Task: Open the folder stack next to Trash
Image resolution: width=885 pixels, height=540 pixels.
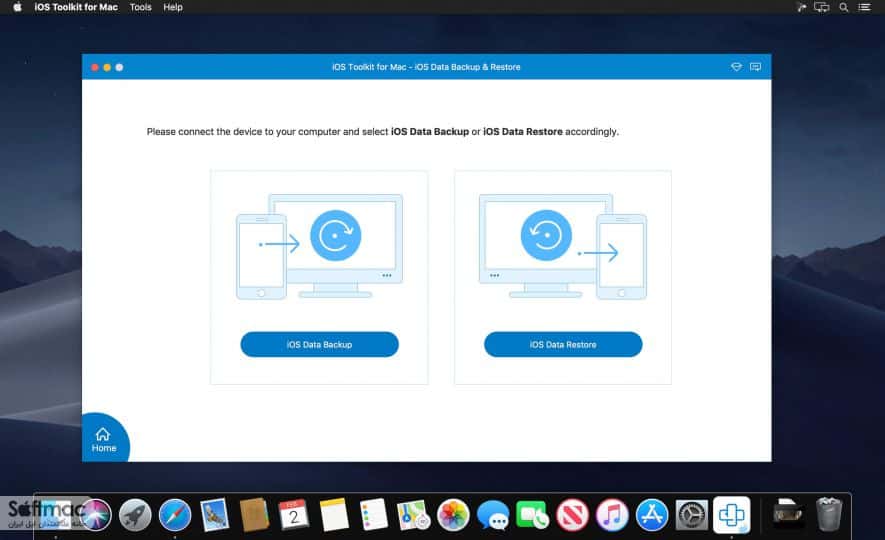Action: click(x=787, y=515)
